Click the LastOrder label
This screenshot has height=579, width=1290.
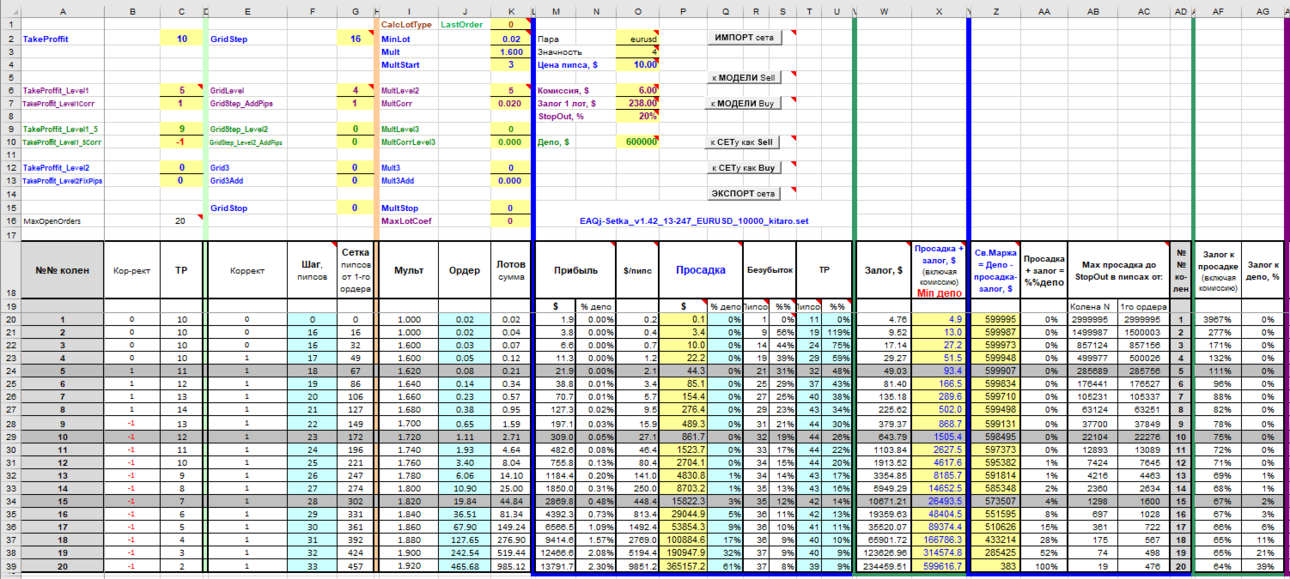(x=462, y=24)
